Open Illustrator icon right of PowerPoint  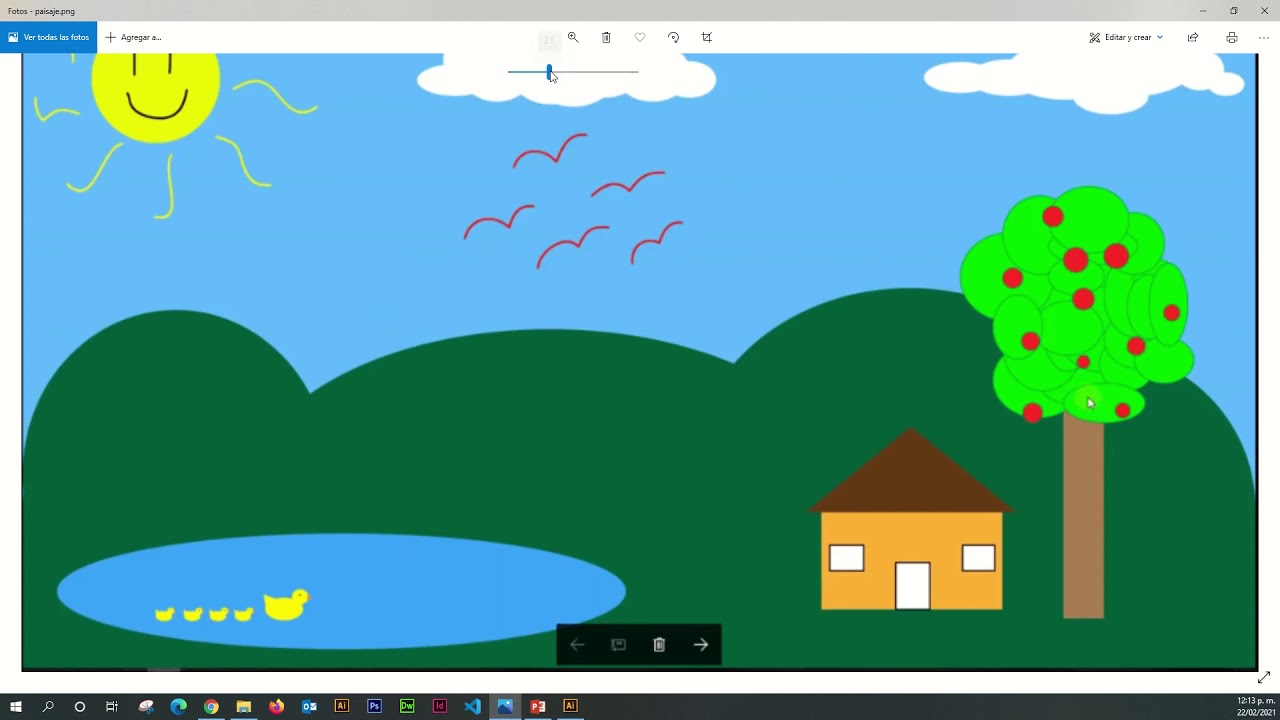point(570,706)
